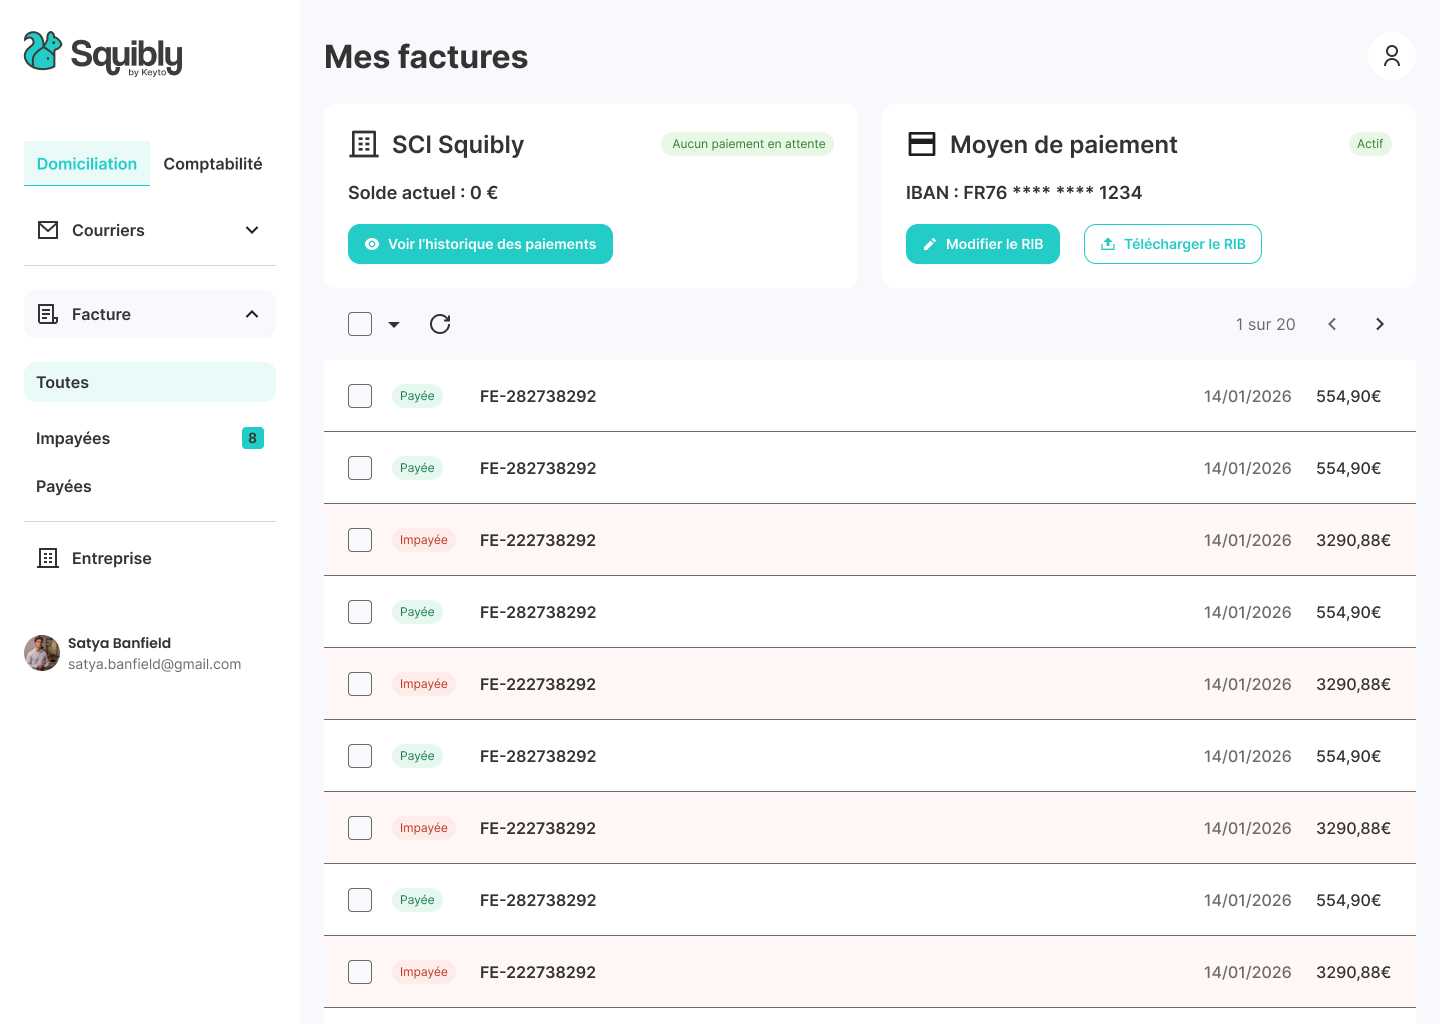
Task: Open the selection dropdown arrow
Action: coord(394,324)
